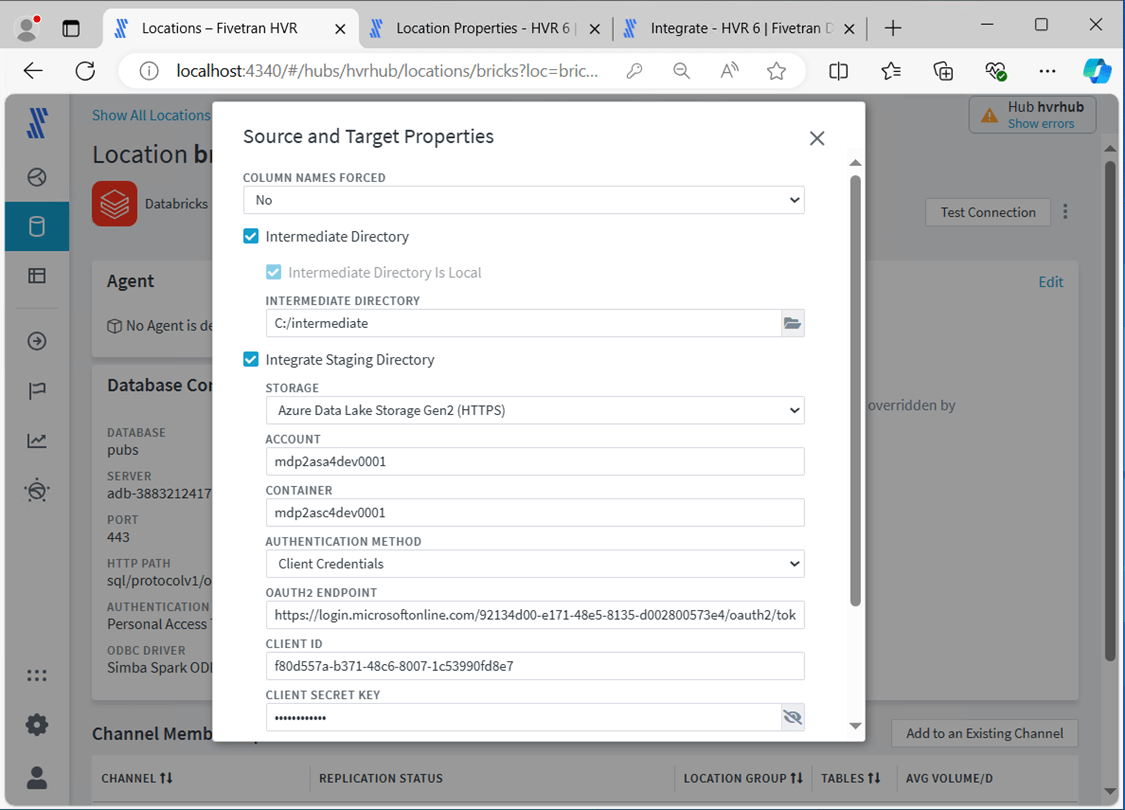The height and width of the screenshot is (810, 1125).
Task: Toggle Integrate Staging Directory checkbox
Action: (x=250, y=359)
